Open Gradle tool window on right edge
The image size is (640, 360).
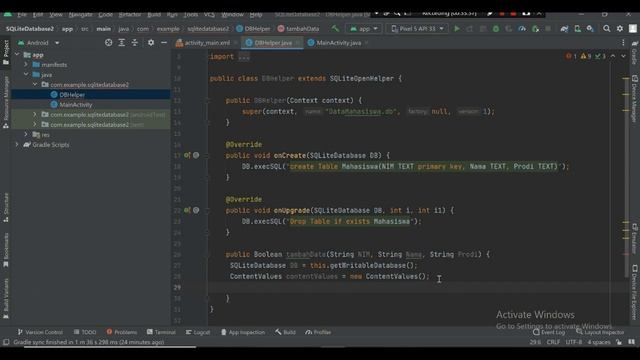coord(634,53)
